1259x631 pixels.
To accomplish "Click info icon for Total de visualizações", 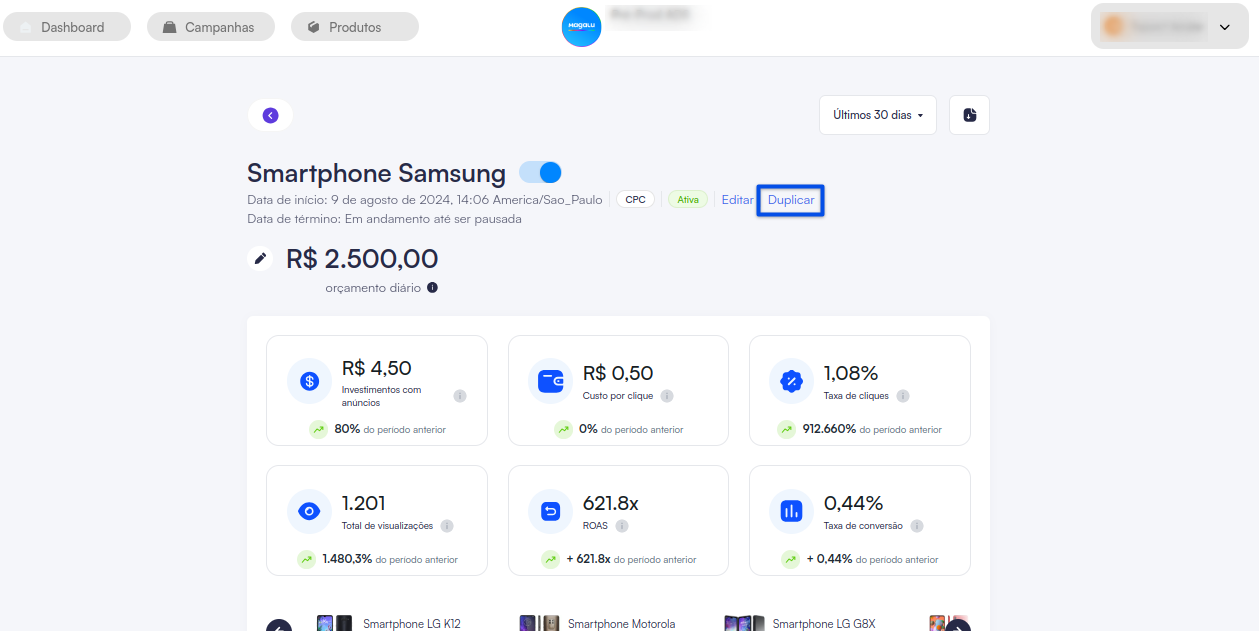I will tap(447, 526).
